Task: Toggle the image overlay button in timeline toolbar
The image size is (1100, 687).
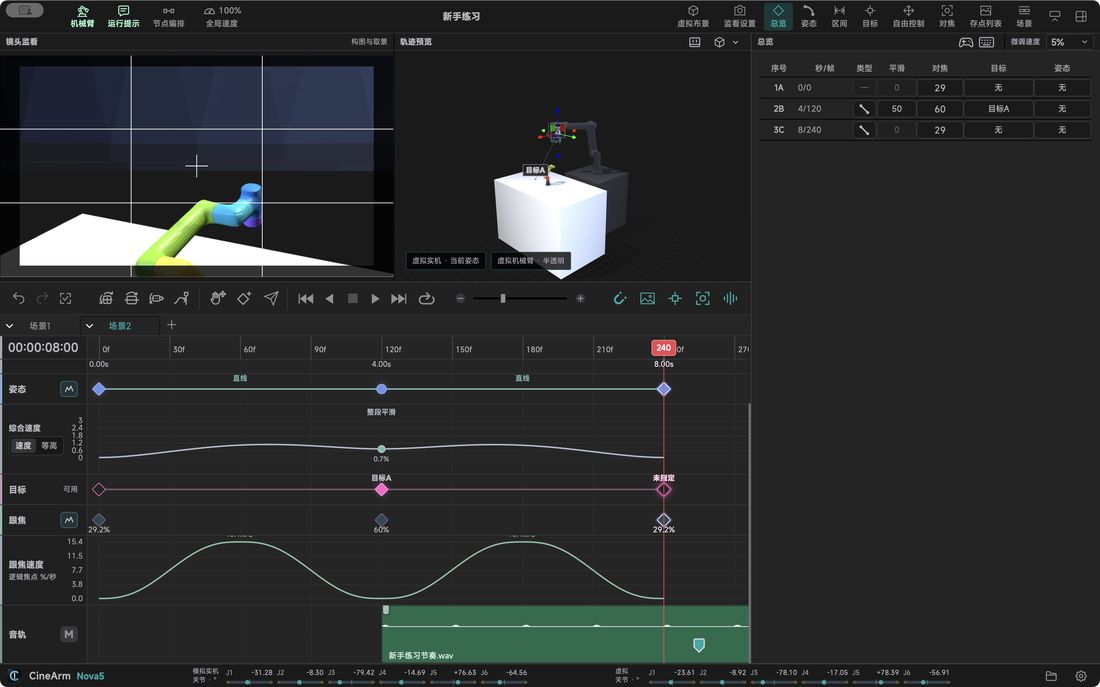Action: [x=648, y=298]
